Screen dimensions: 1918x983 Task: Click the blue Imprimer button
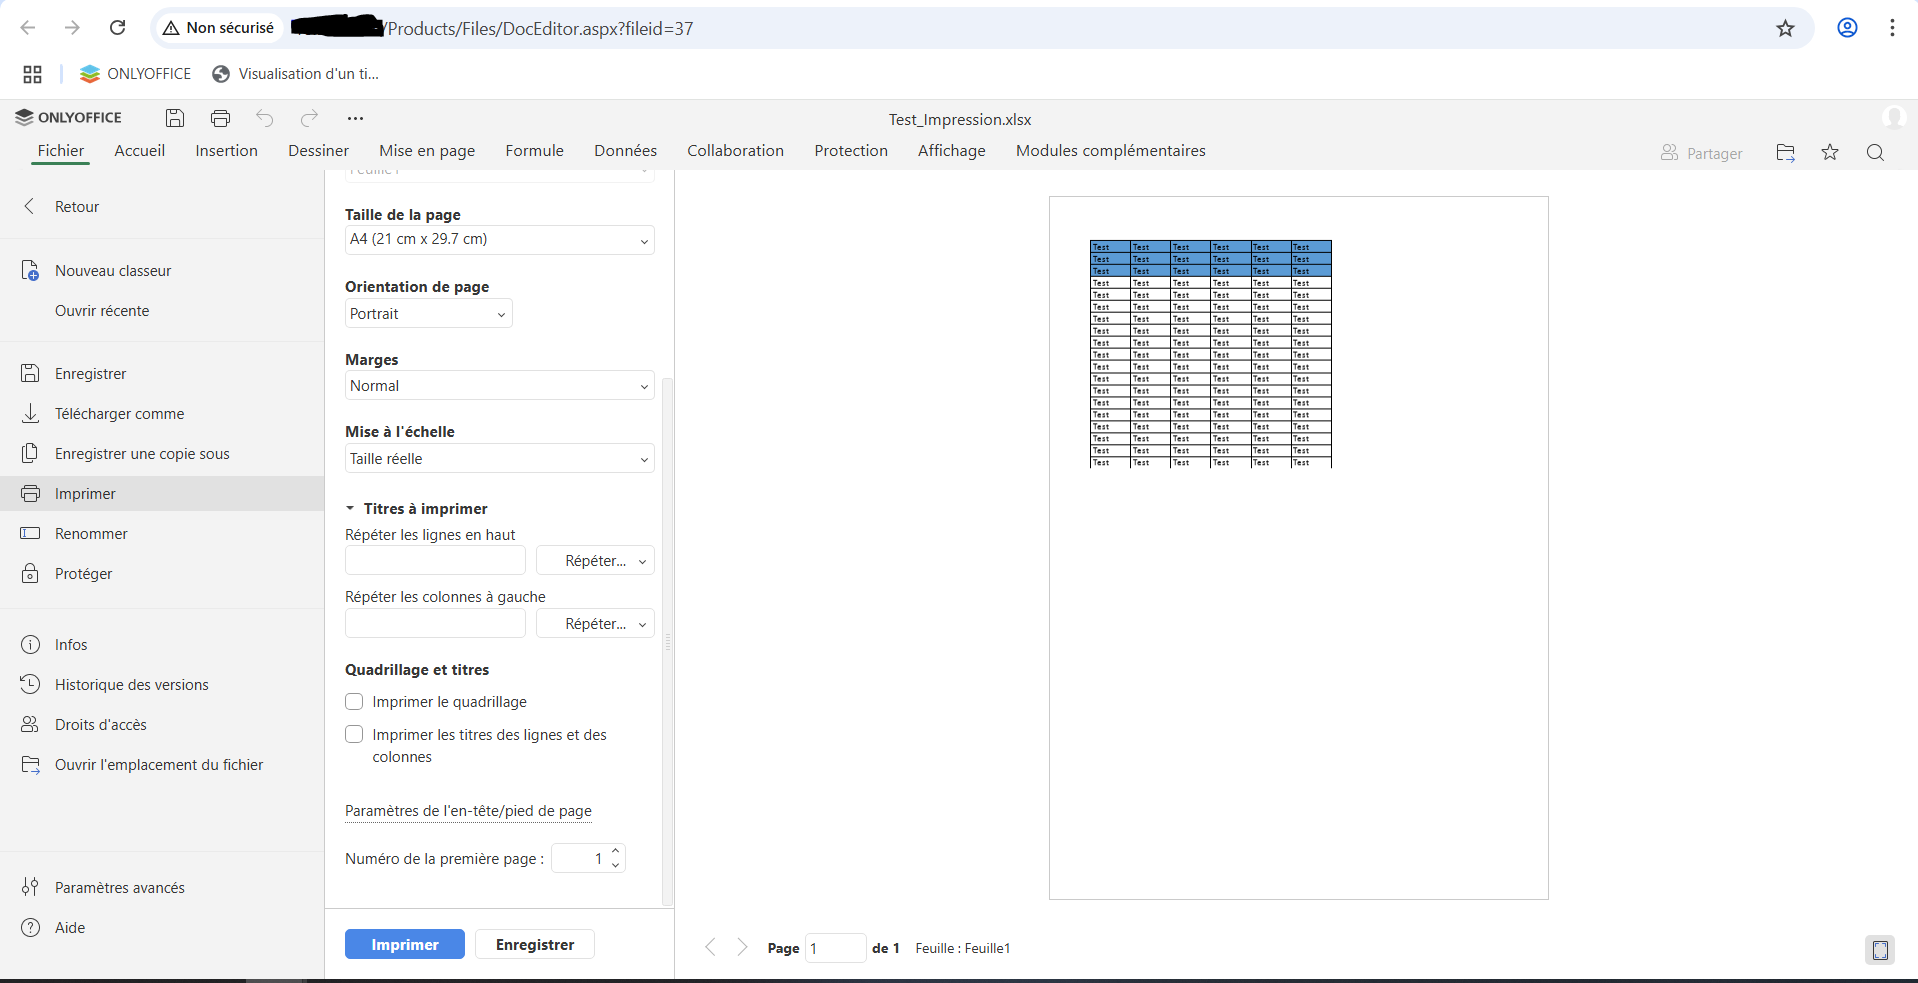pos(405,944)
